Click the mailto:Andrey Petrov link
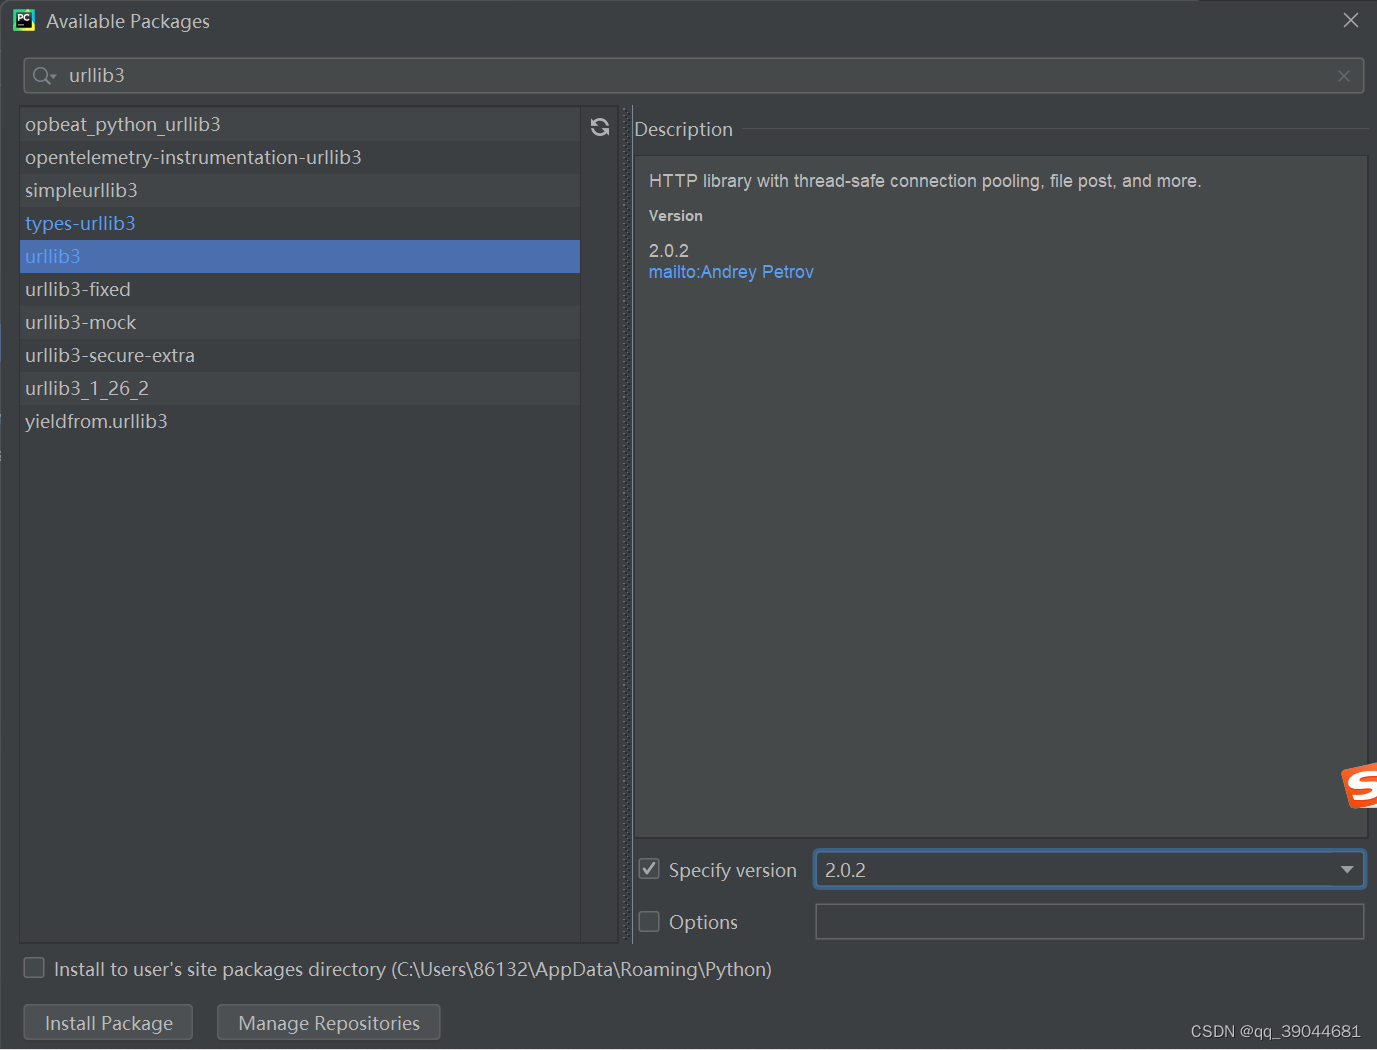1377x1050 pixels. pos(731,271)
